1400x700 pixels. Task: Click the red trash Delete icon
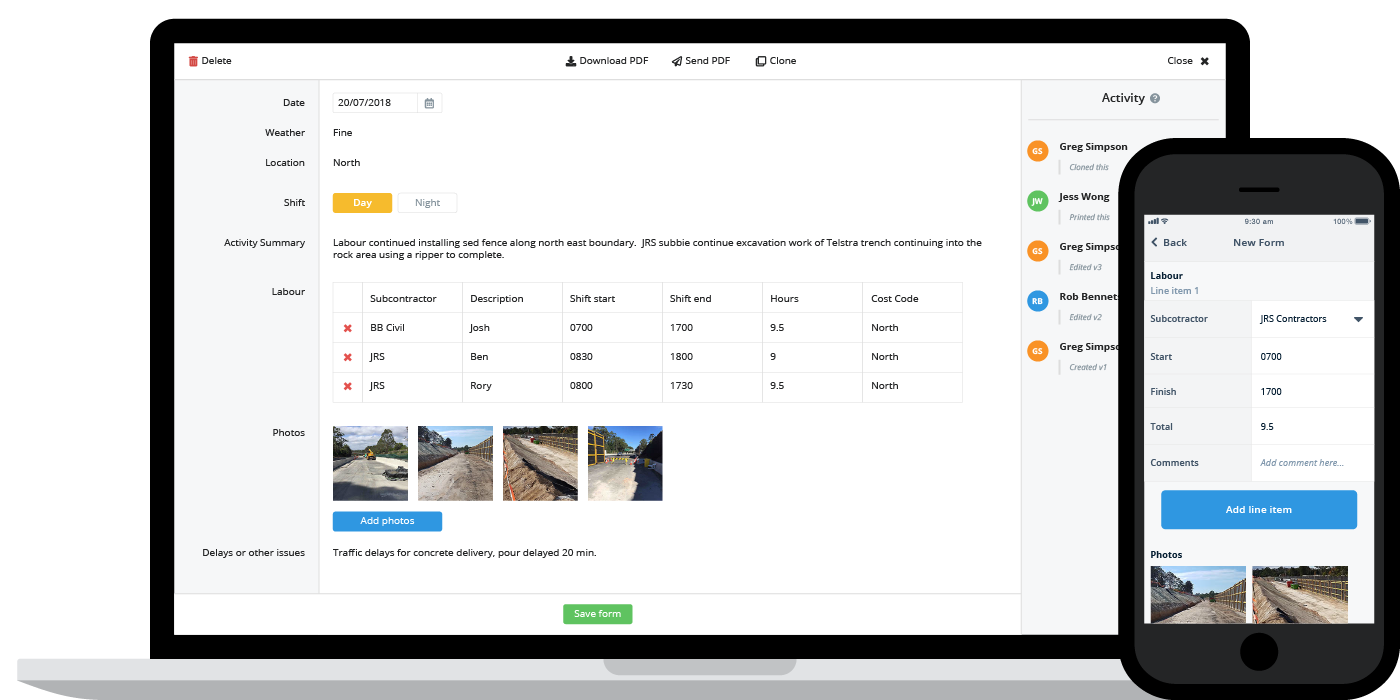pos(193,61)
